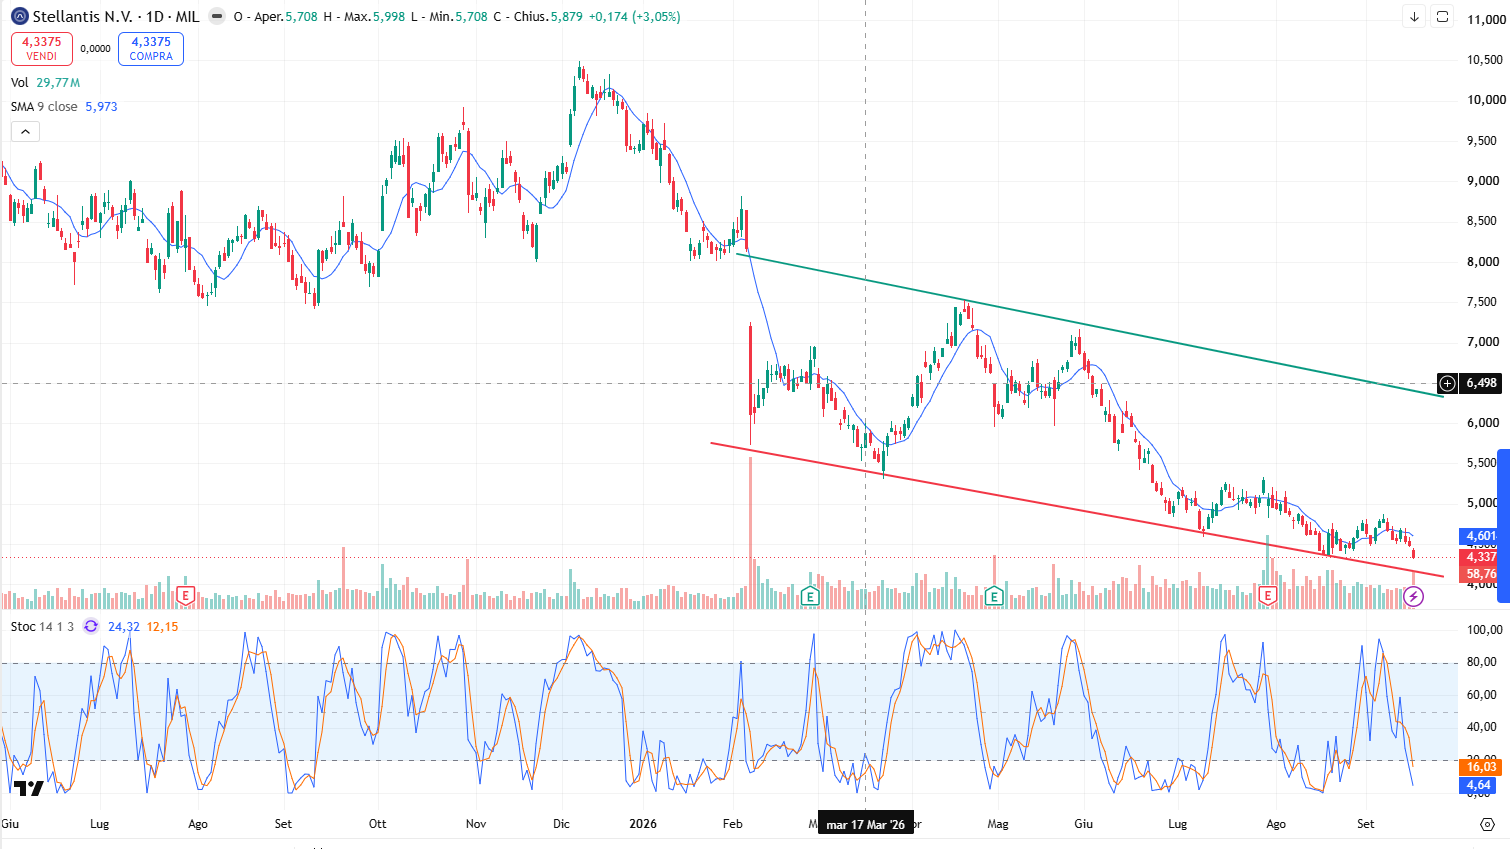Click the 0,0000 spread value

[x=95, y=49]
